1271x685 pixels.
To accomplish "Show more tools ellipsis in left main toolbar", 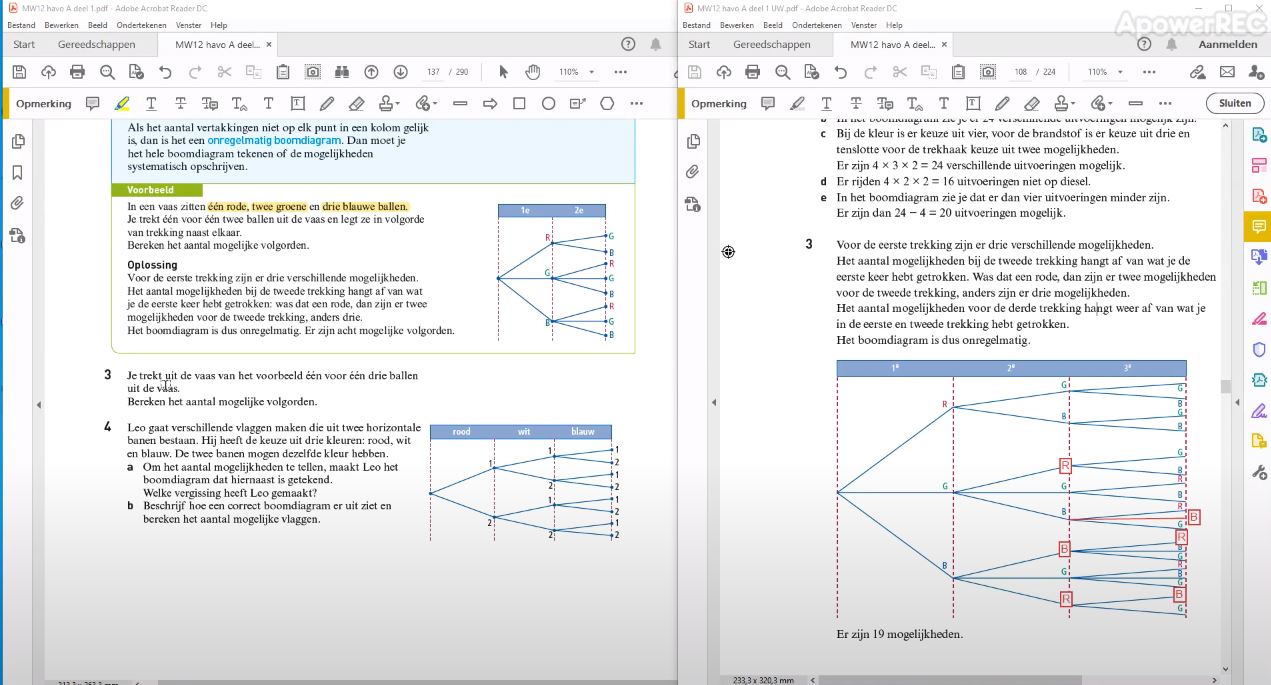I will click(621, 72).
